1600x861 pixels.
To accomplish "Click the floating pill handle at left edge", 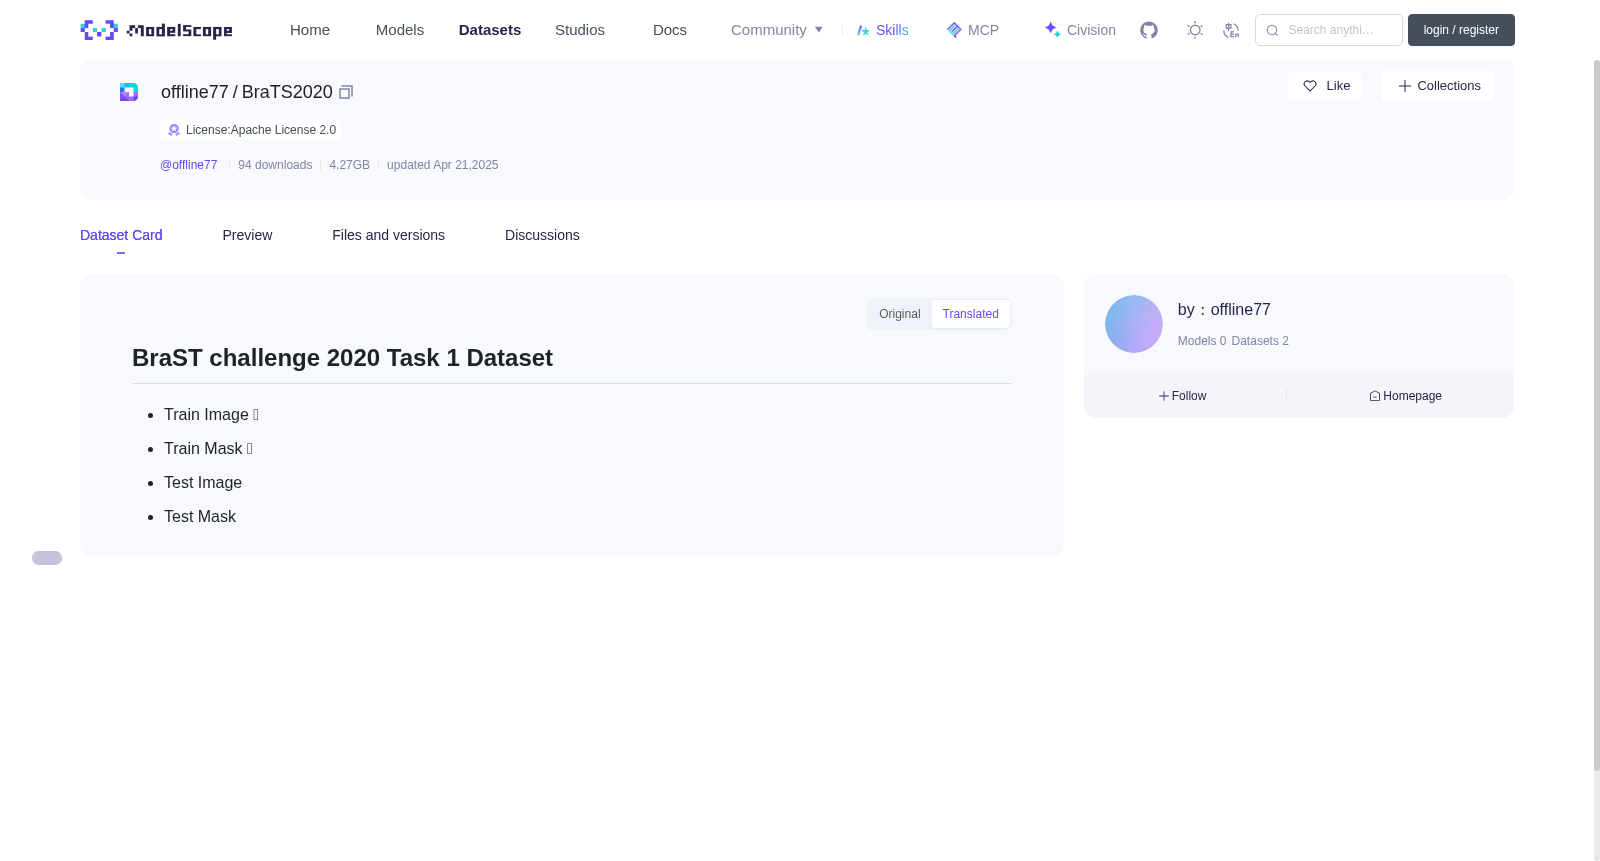I will click(47, 558).
